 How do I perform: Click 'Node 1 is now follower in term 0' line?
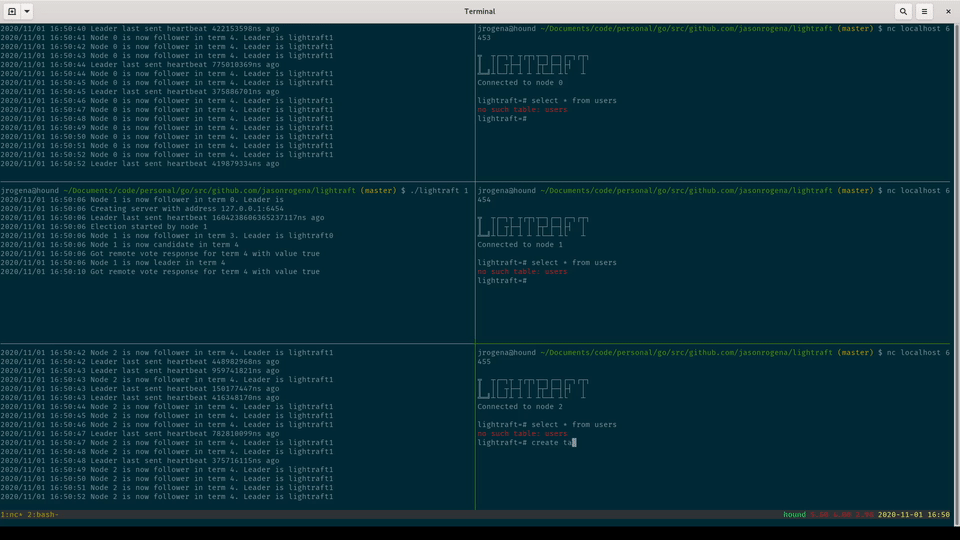142,200
